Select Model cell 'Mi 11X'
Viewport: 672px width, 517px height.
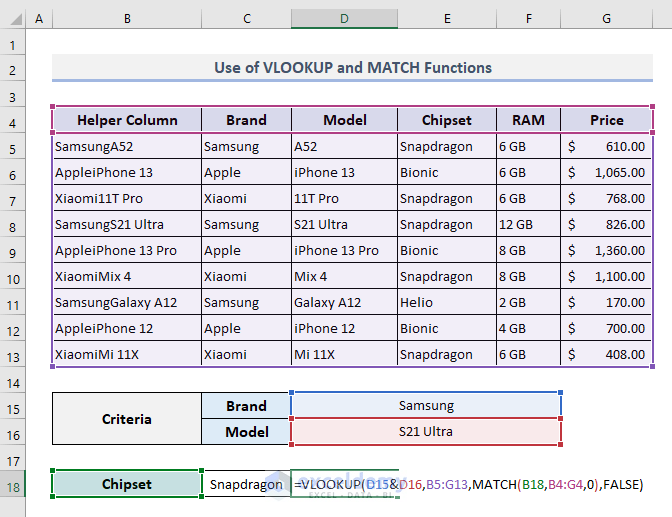345,354
